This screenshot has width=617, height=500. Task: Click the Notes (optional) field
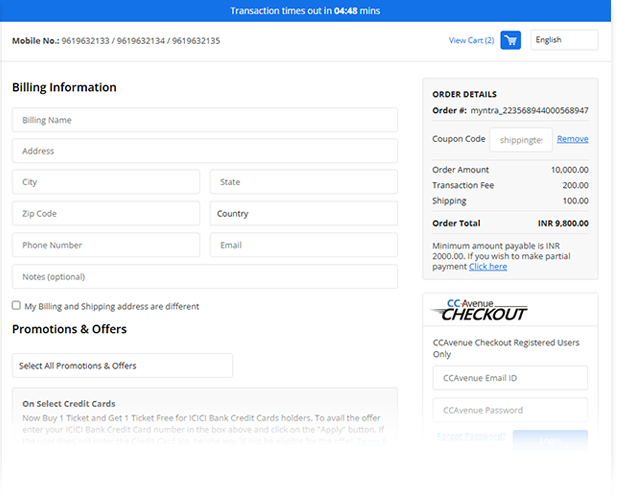tap(204, 277)
